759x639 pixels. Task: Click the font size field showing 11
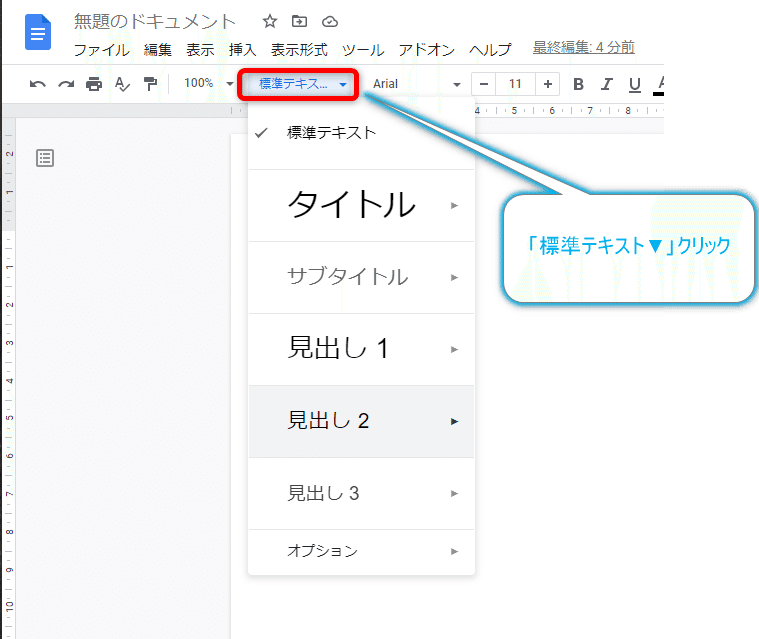point(515,84)
